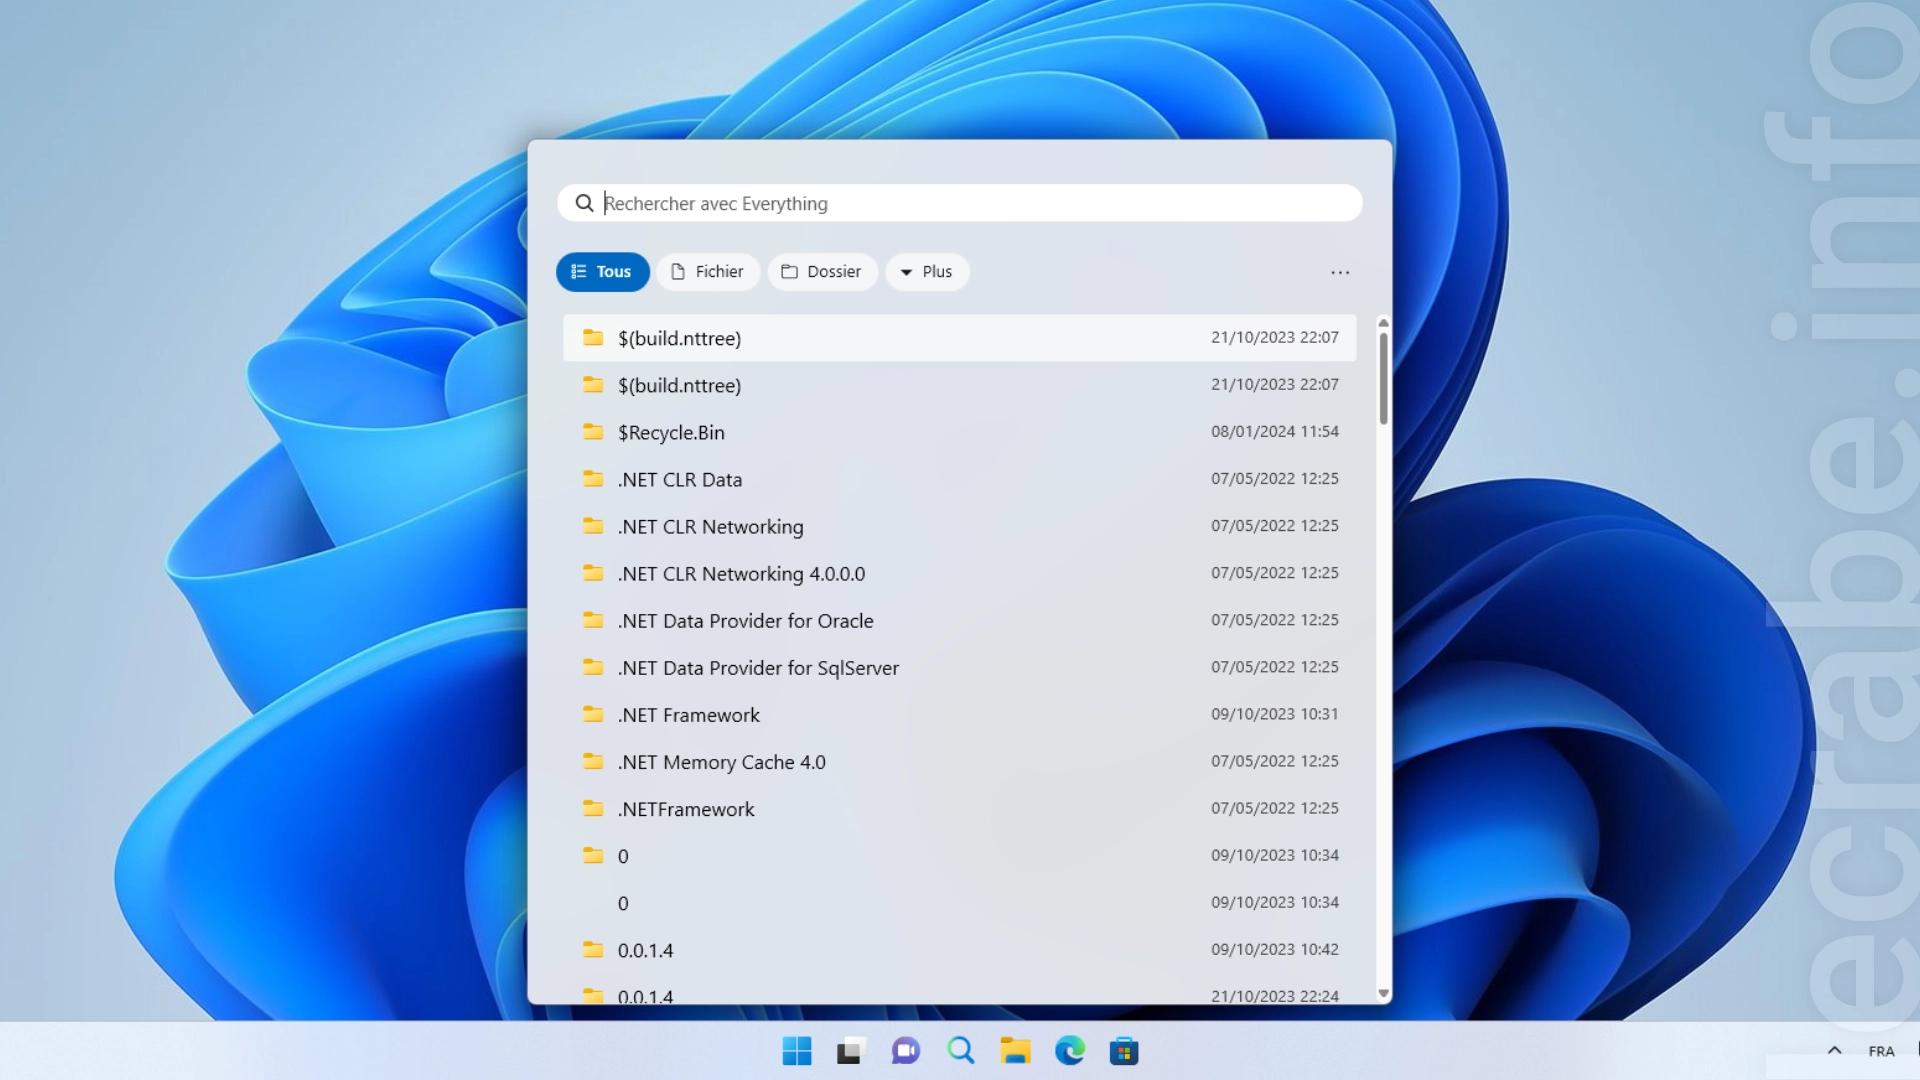This screenshot has height=1080, width=1920.
Task: Open the Everything search taskbar icon
Action: (x=961, y=1051)
